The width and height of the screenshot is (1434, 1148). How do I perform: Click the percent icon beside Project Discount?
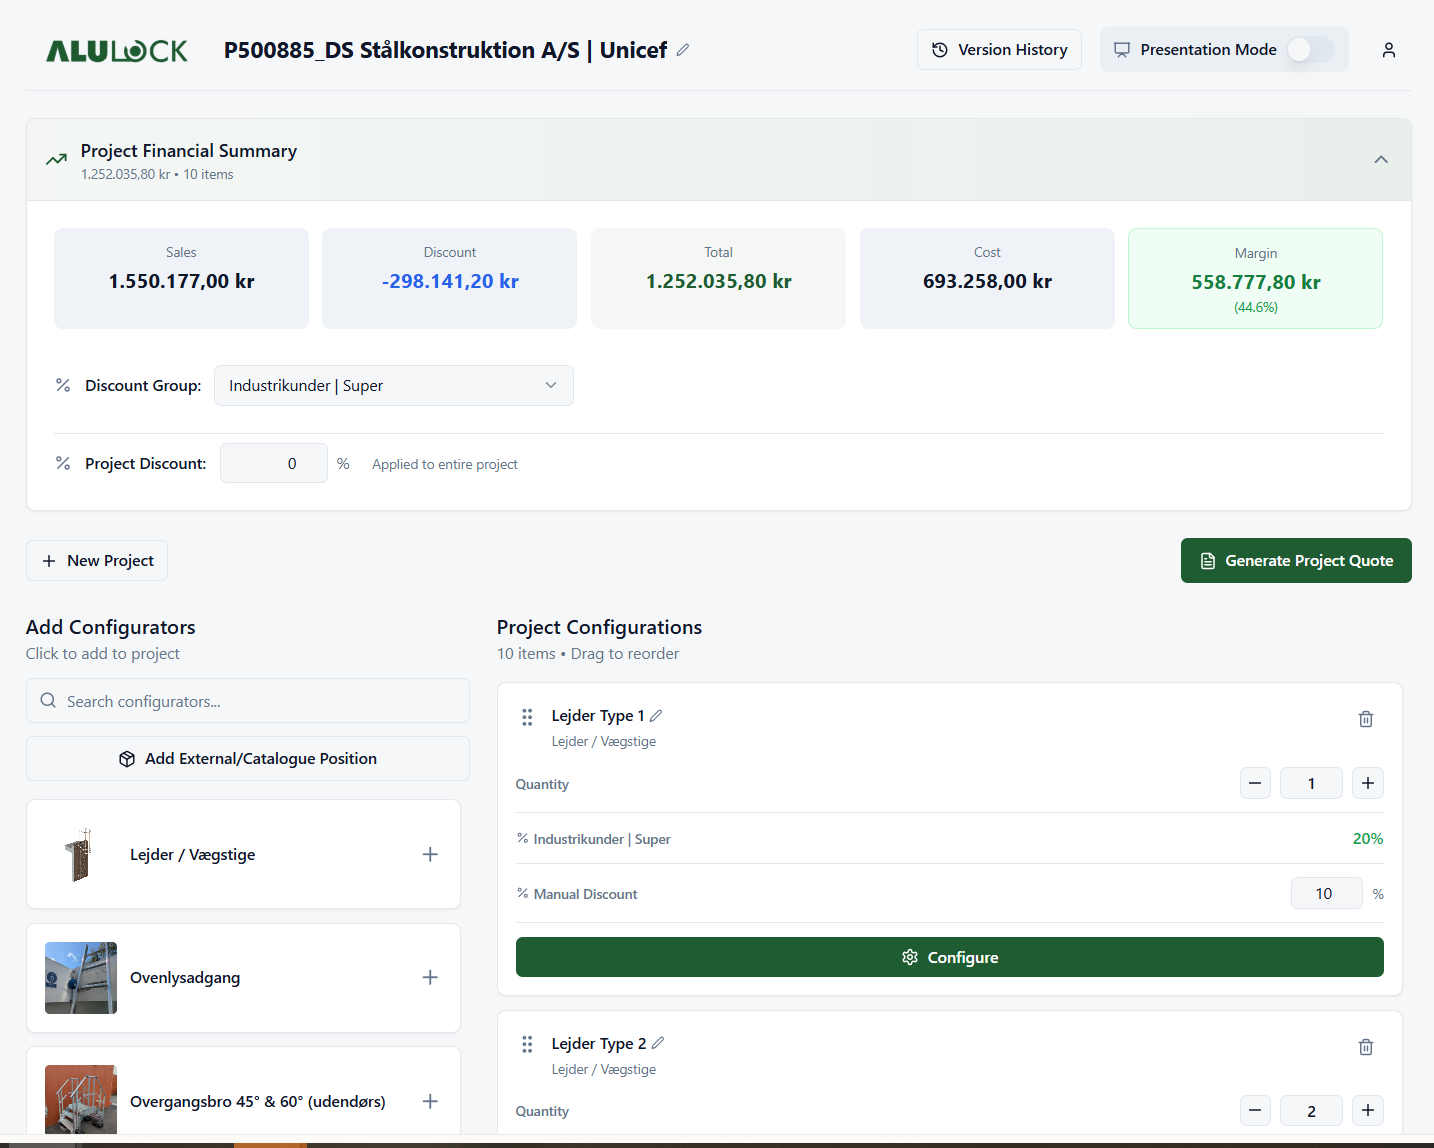(63, 463)
